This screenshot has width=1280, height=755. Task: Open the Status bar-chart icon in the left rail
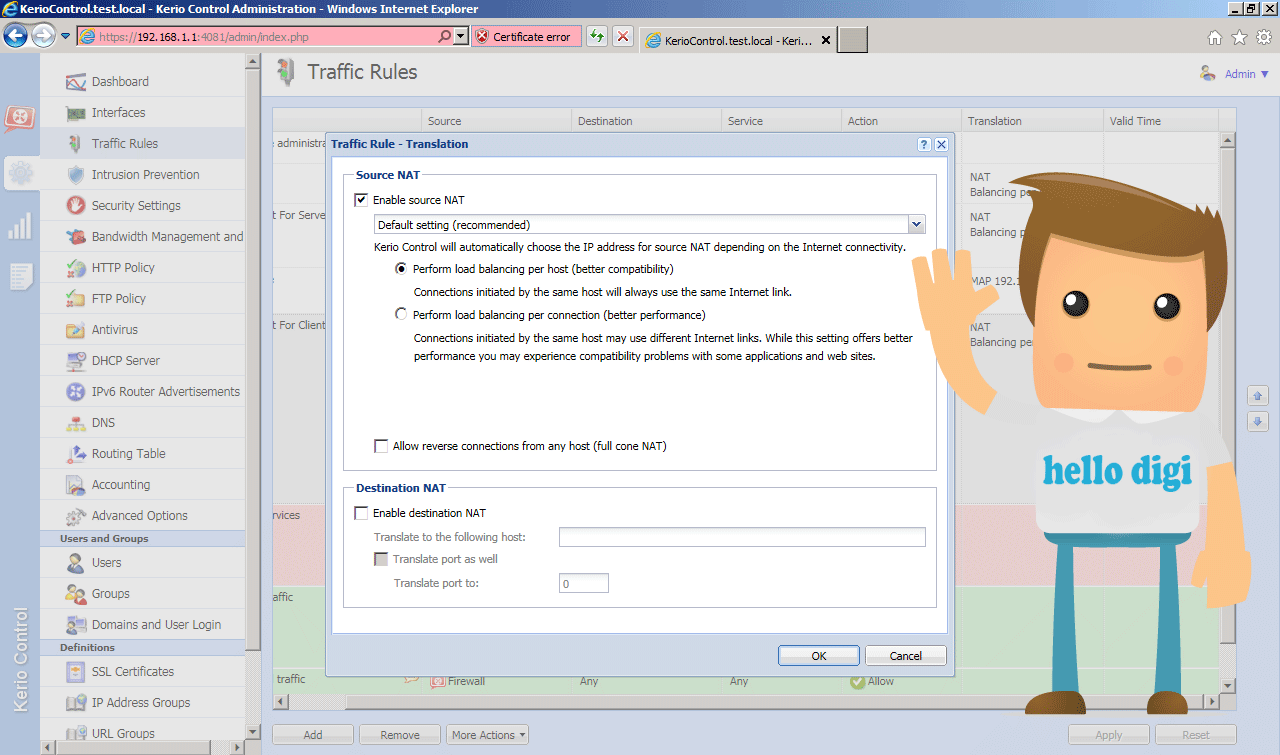coord(20,227)
